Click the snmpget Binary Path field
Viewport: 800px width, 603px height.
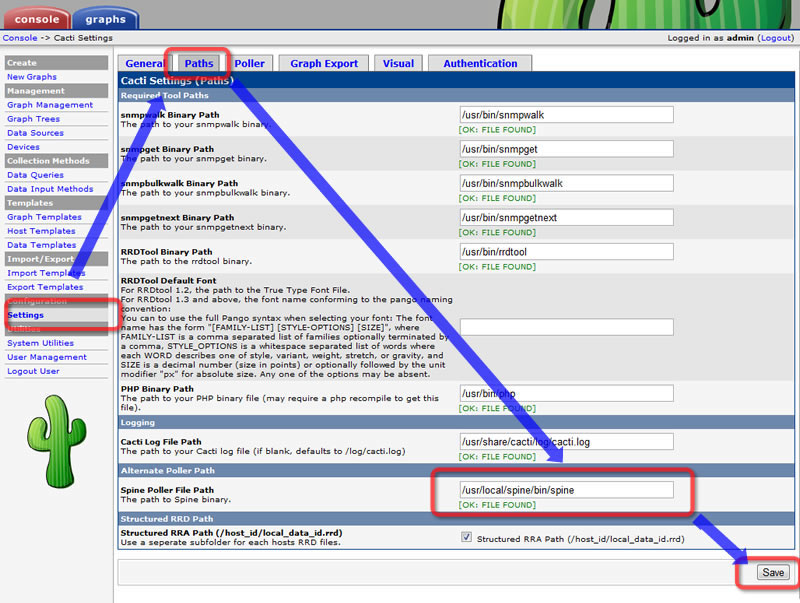click(x=566, y=149)
